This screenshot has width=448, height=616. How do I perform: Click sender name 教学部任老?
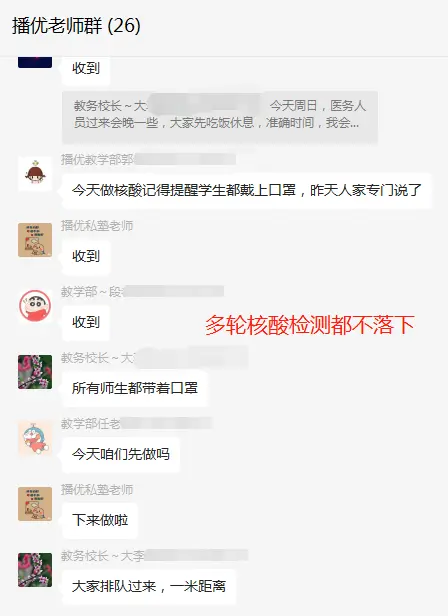coord(90,424)
